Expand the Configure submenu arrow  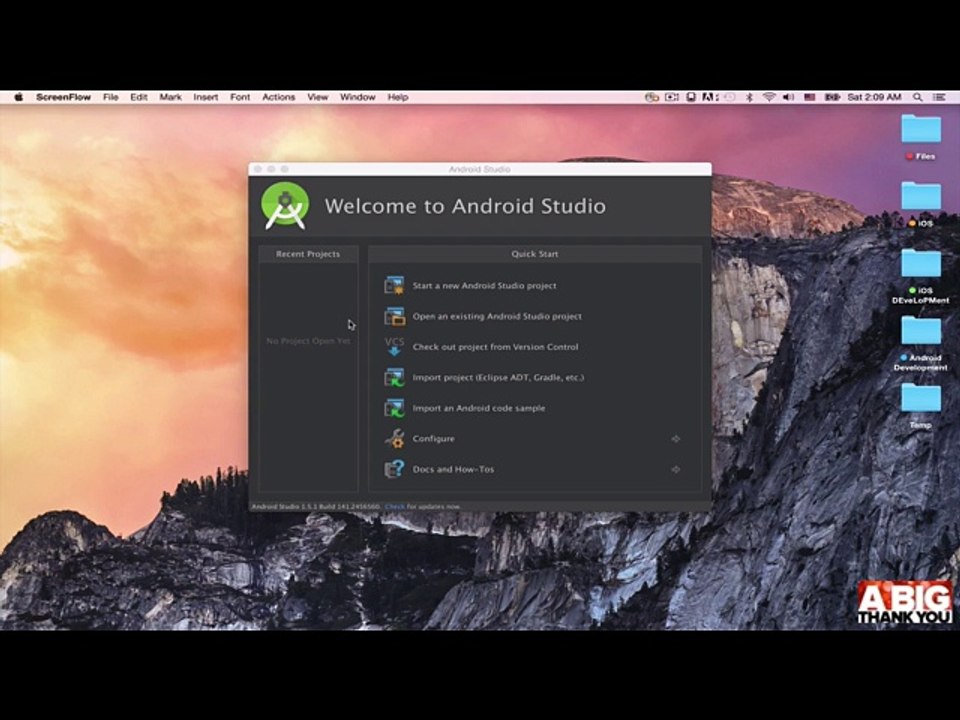pyautogui.click(x=675, y=439)
